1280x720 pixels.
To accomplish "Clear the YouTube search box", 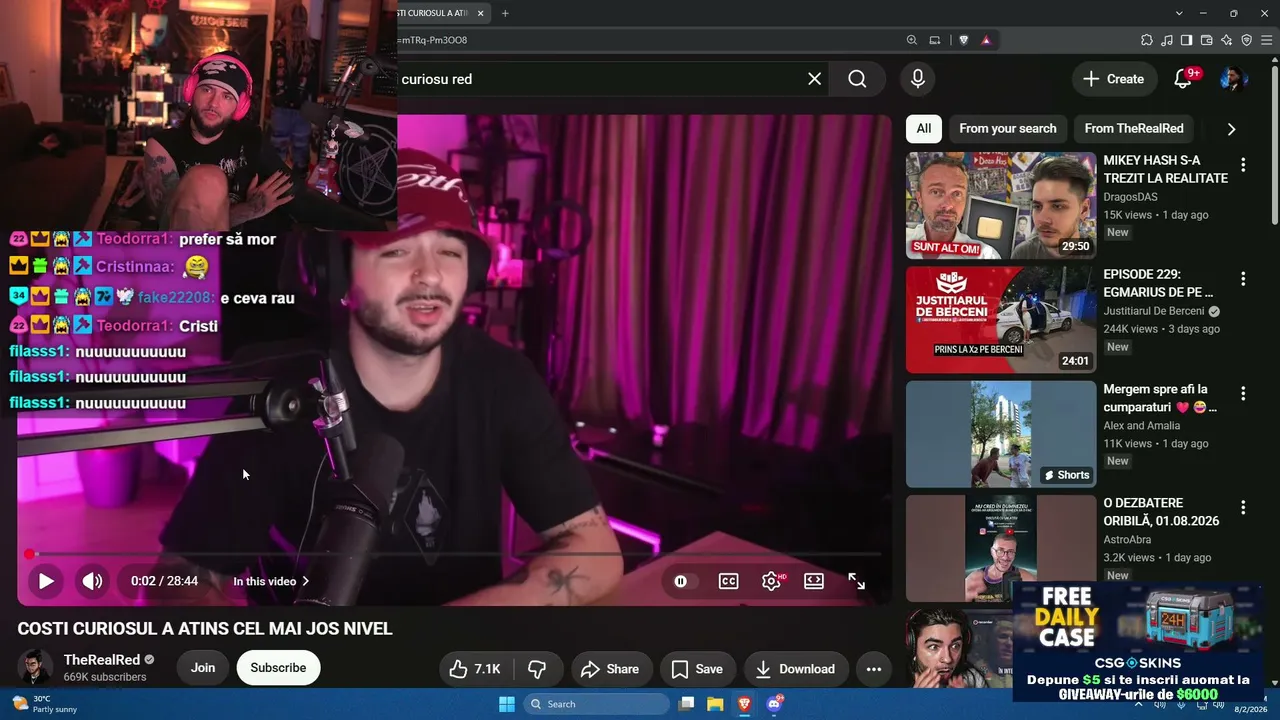I will (x=815, y=79).
